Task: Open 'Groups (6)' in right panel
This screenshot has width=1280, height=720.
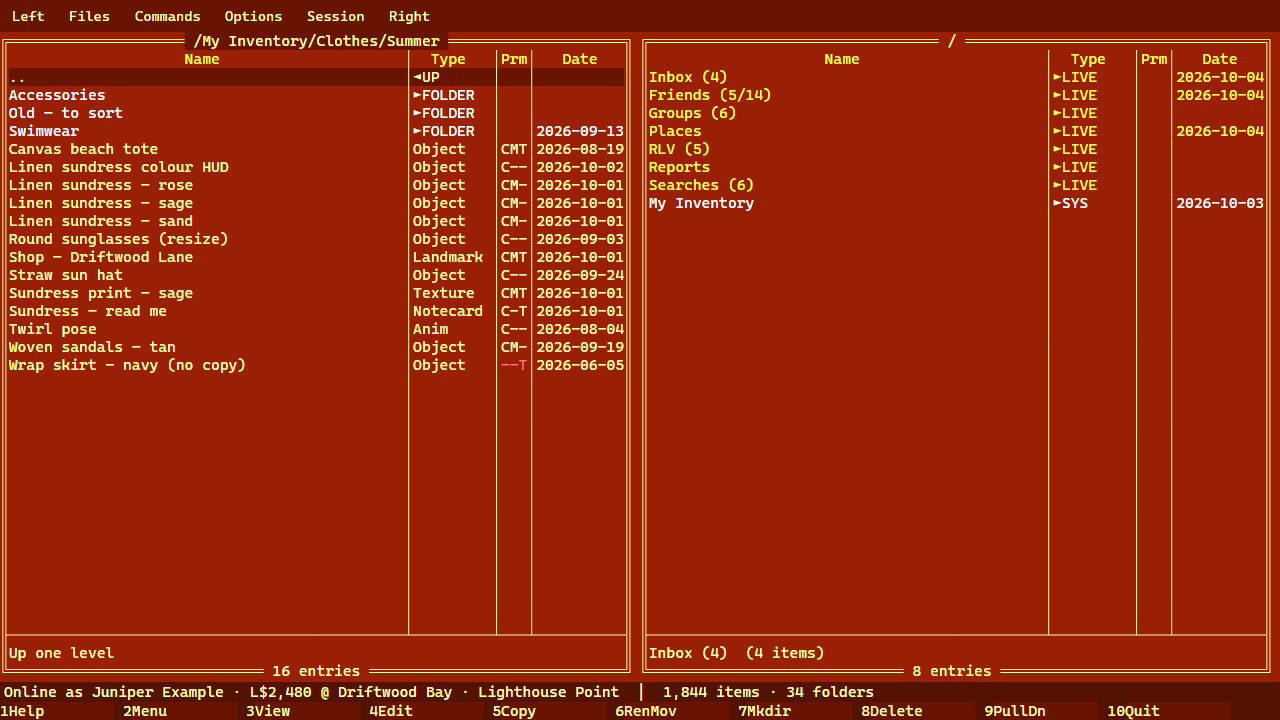Action: [x=956, y=113]
